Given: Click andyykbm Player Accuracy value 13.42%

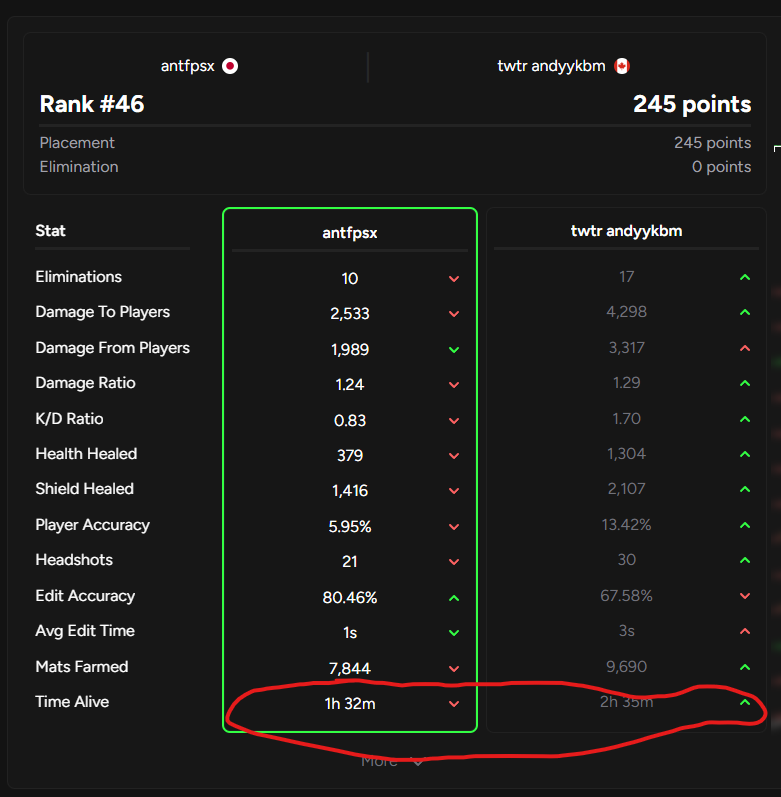Looking at the screenshot, I should coord(627,525).
